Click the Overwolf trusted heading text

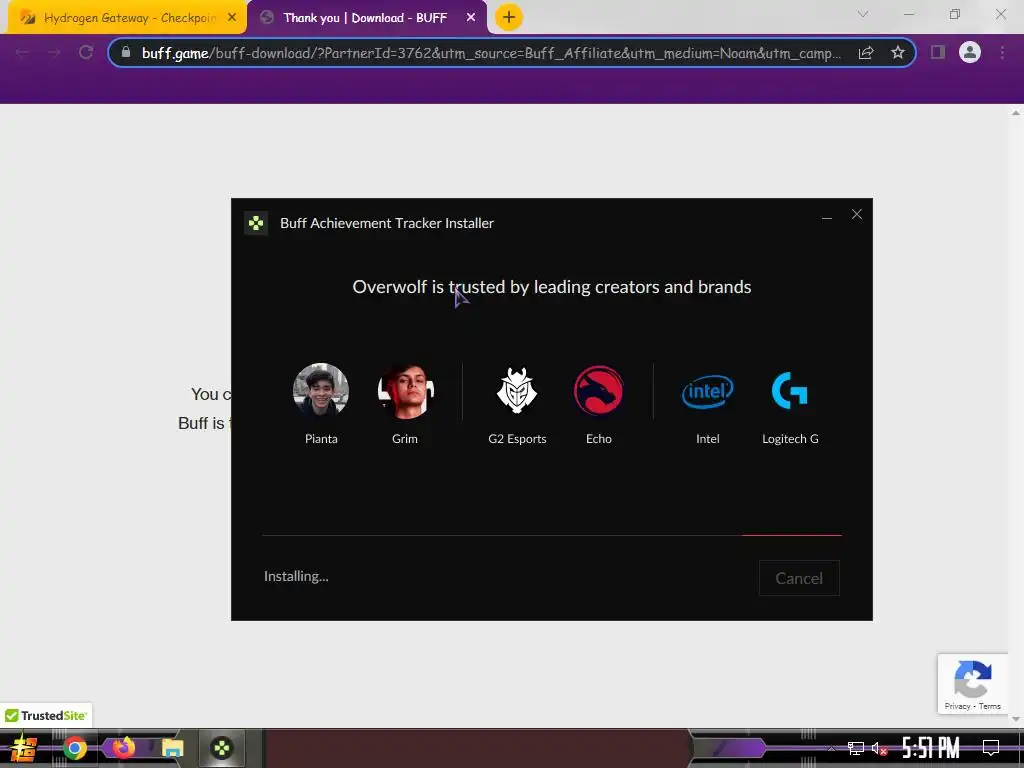pos(552,287)
